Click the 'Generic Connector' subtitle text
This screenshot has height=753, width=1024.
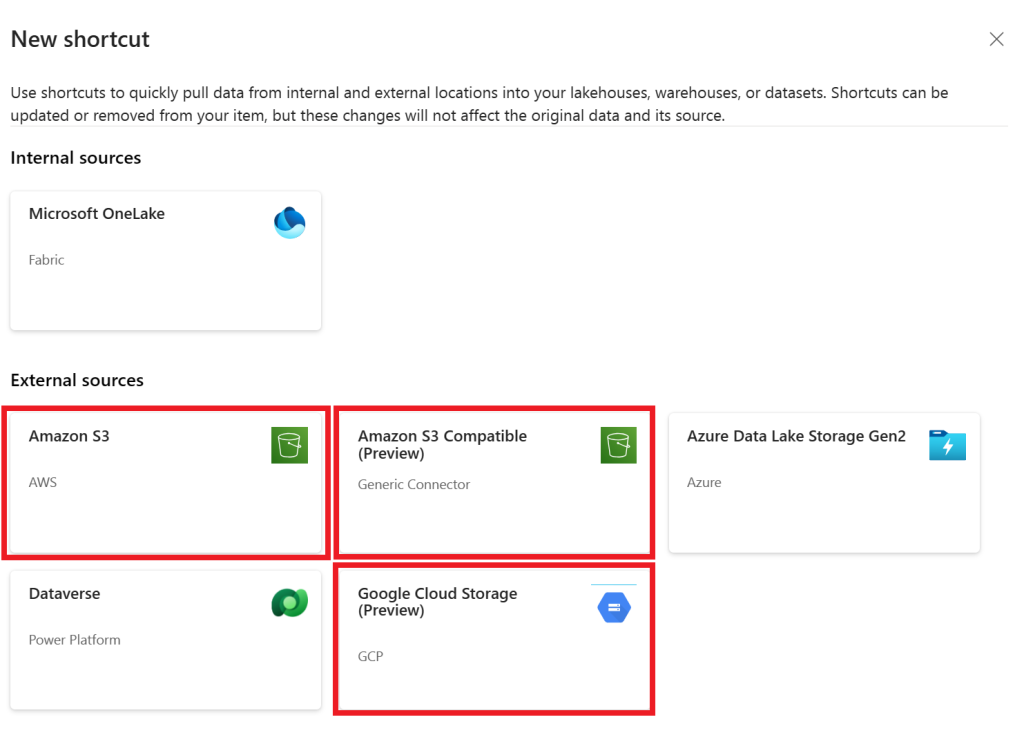tap(414, 485)
